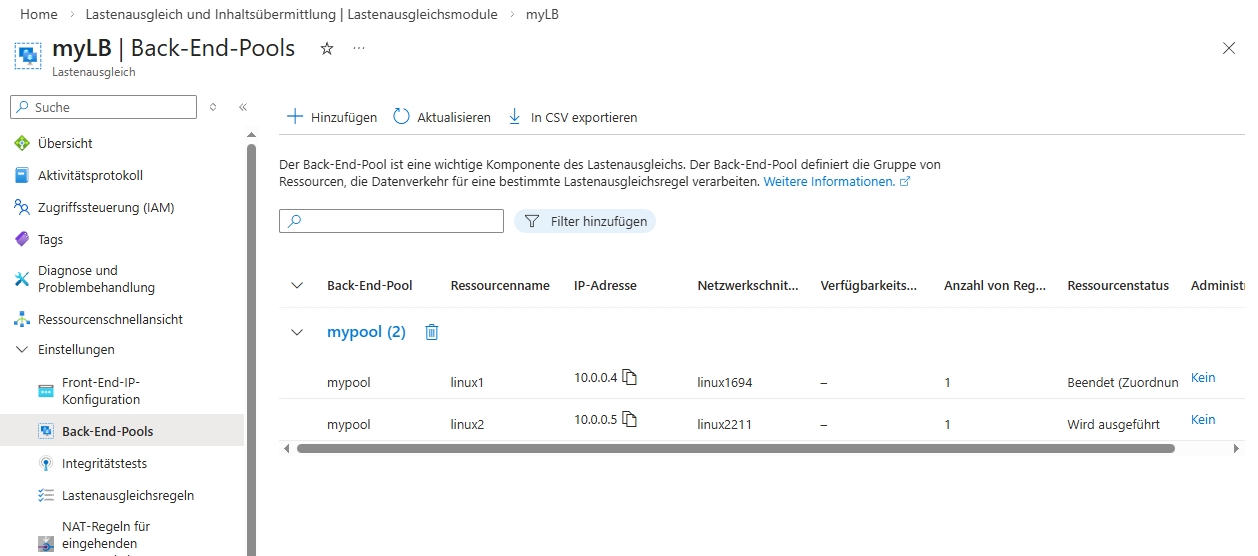Open the mypool (2) link

[366, 332]
